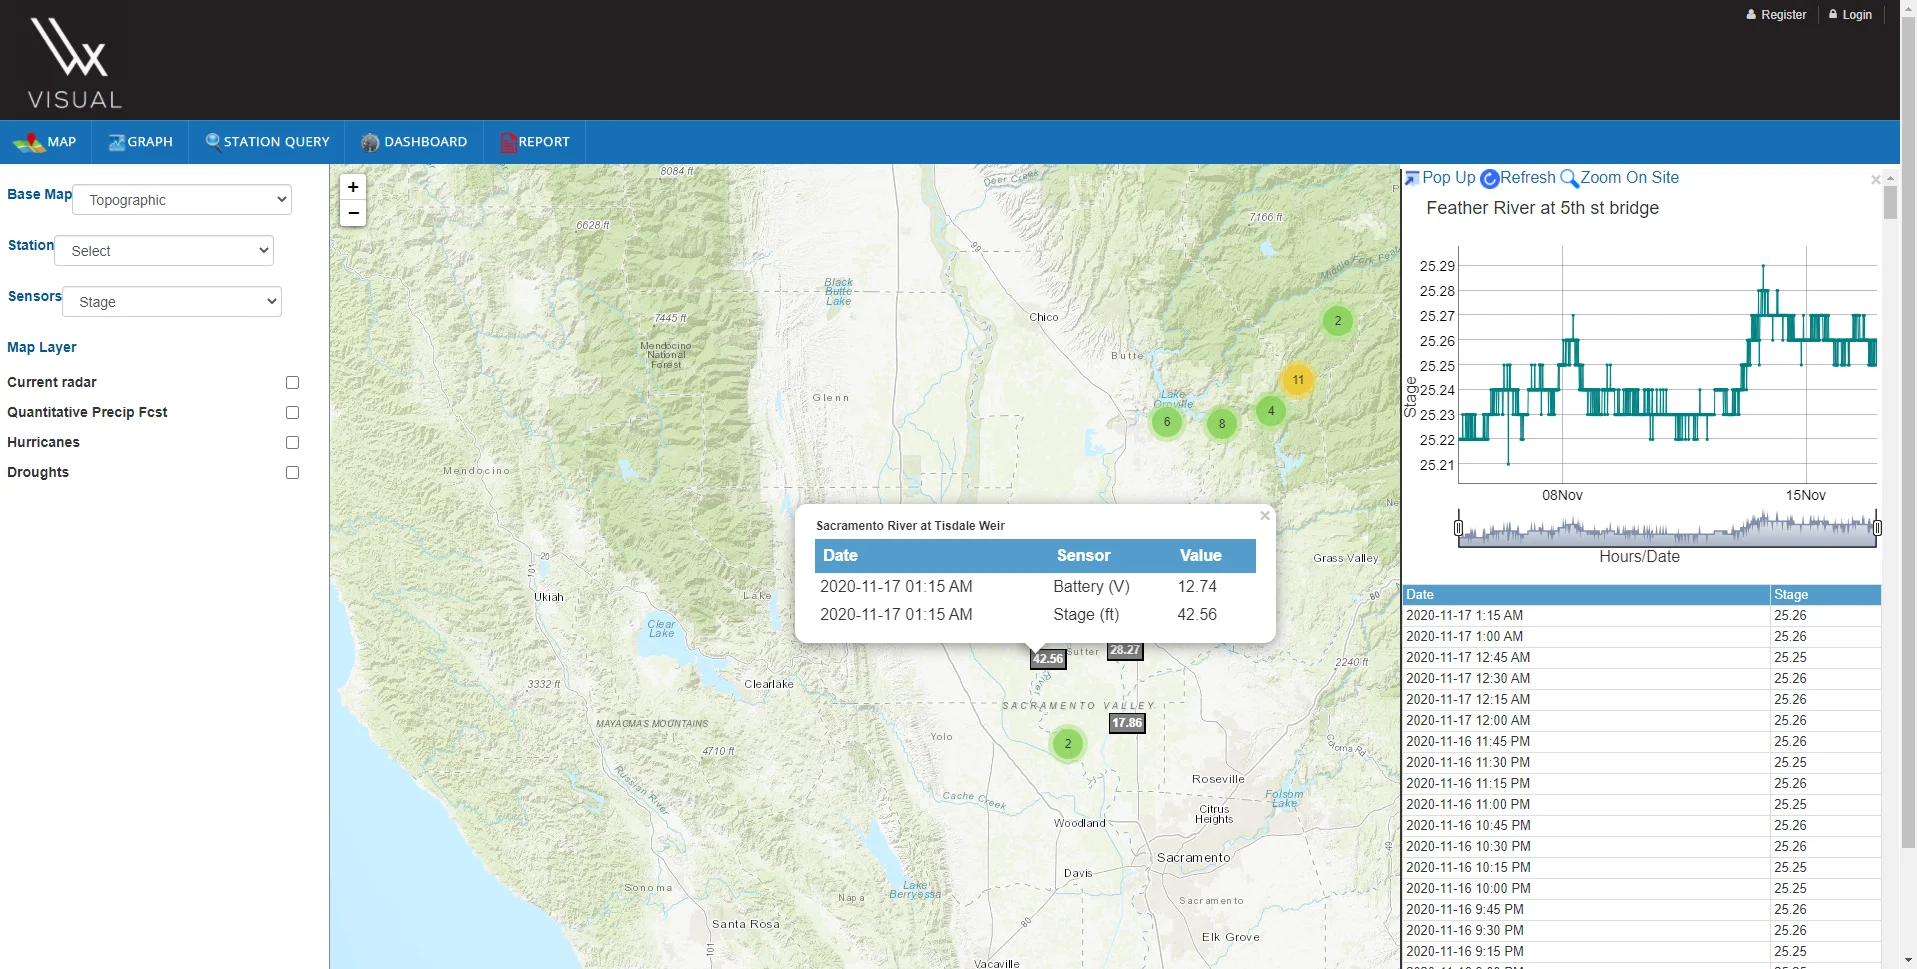The width and height of the screenshot is (1917, 969).
Task: Click the 17.86 stage station marker
Action: (1127, 723)
